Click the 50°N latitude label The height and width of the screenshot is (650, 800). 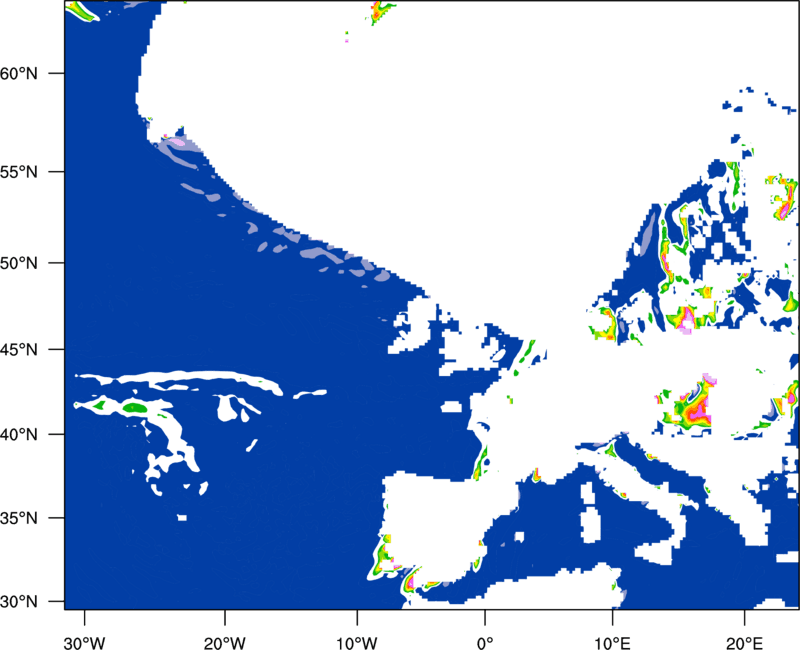click(19, 263)
